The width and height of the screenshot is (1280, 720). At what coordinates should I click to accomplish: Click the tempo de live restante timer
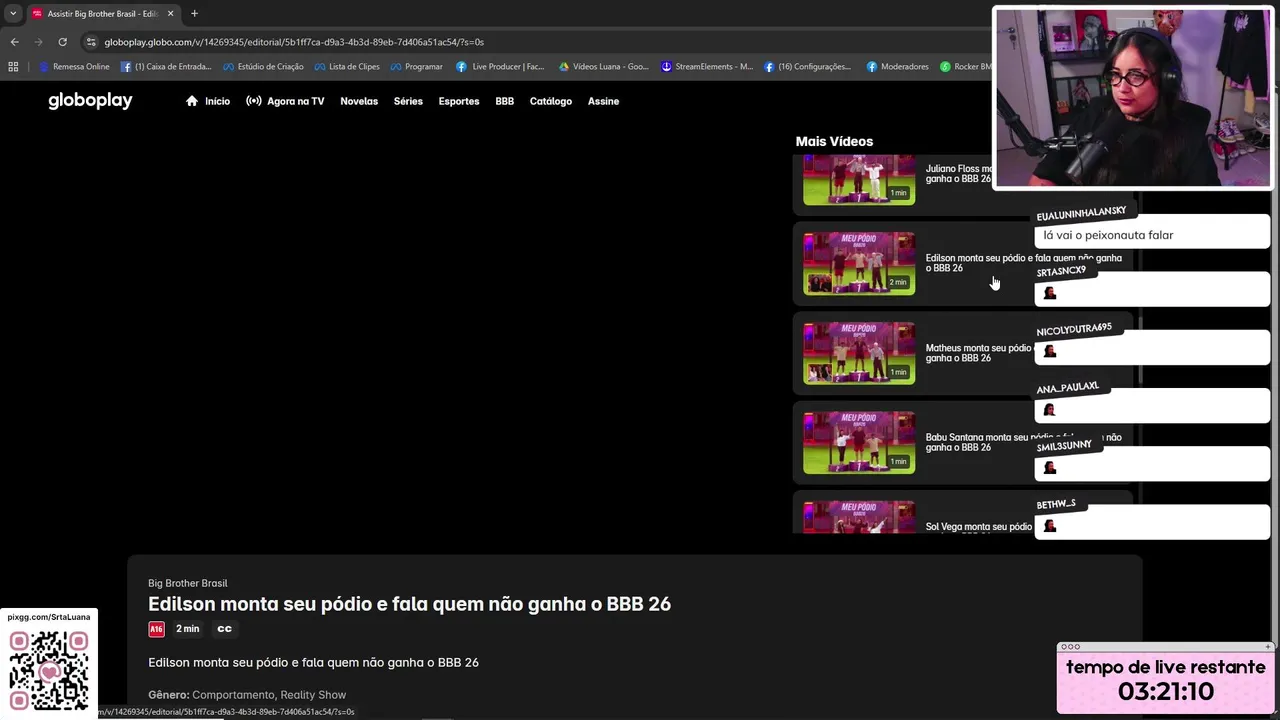click(1165, 680)
